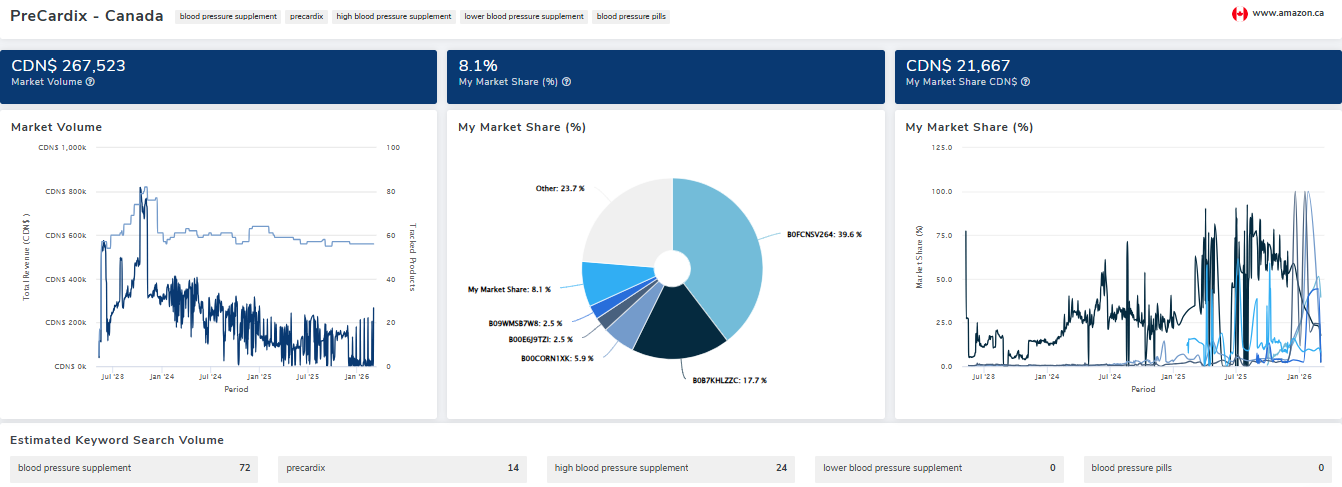The image size is (1342, 487).
Task: Click the Total Revenue (CDN$) axis label
Action: [x=26, y=256]
